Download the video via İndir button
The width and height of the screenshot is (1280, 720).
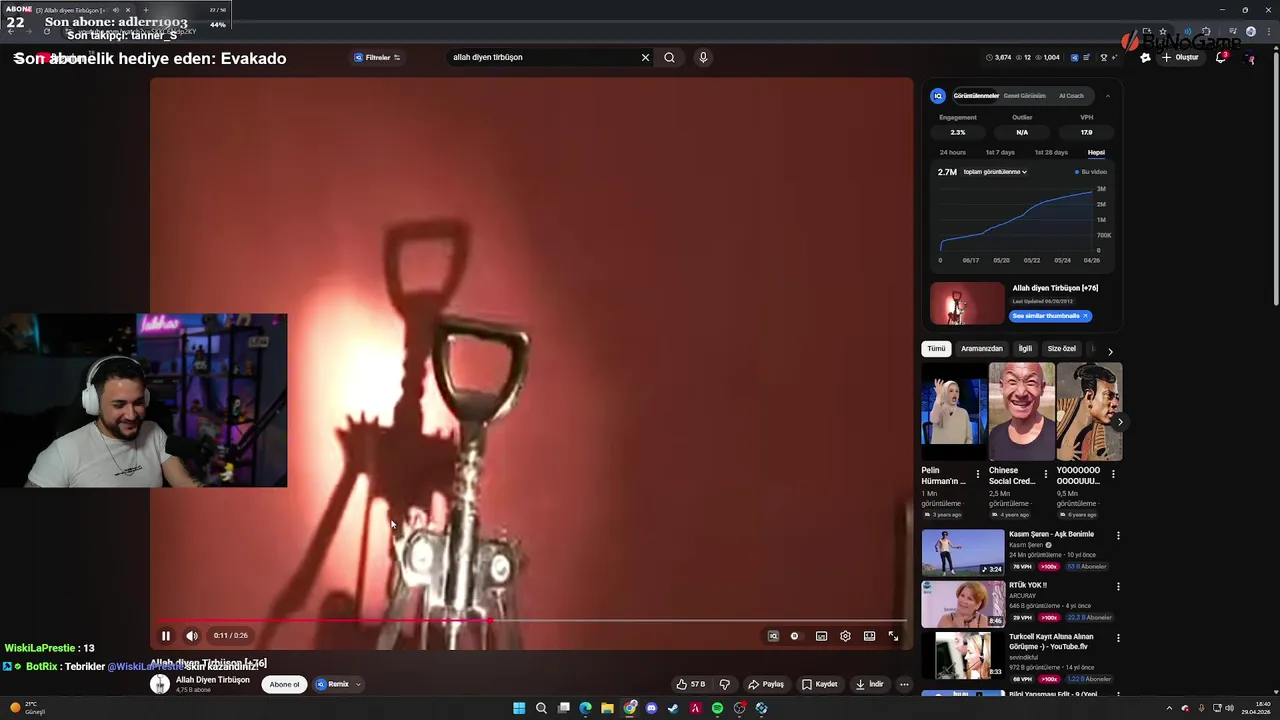click(x=869, y=684)
